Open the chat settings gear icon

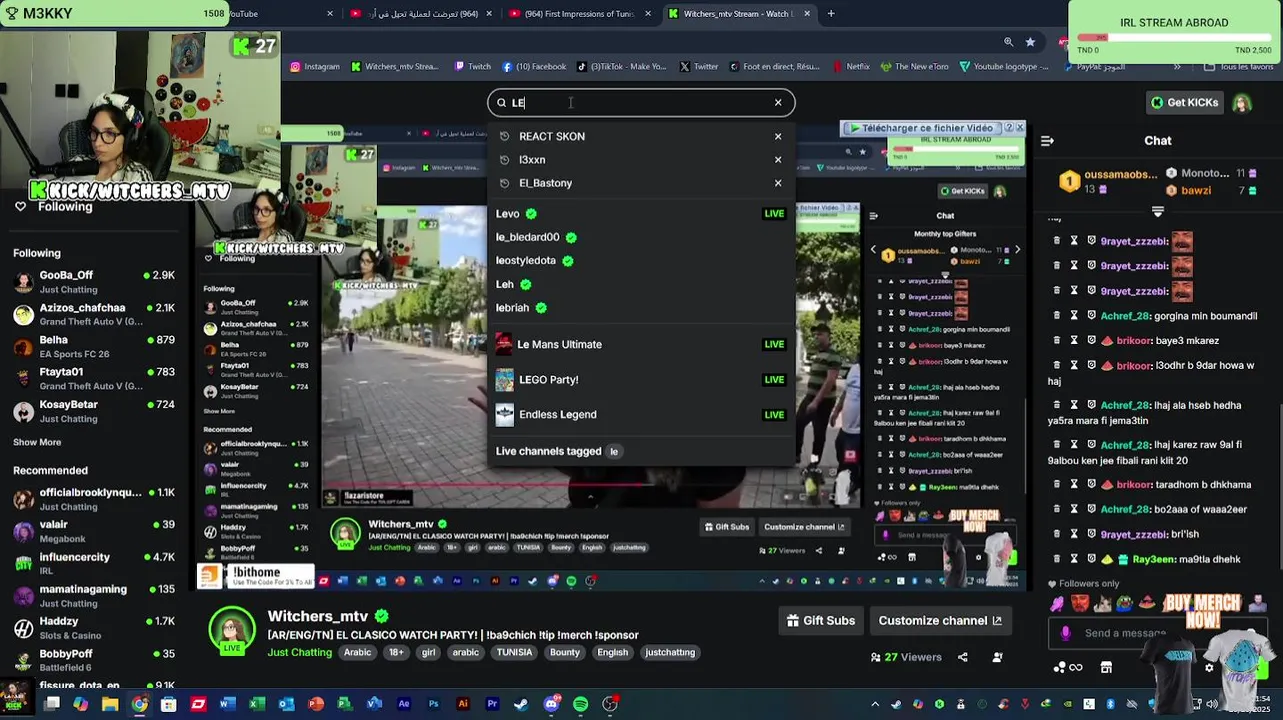(1209, 667)
